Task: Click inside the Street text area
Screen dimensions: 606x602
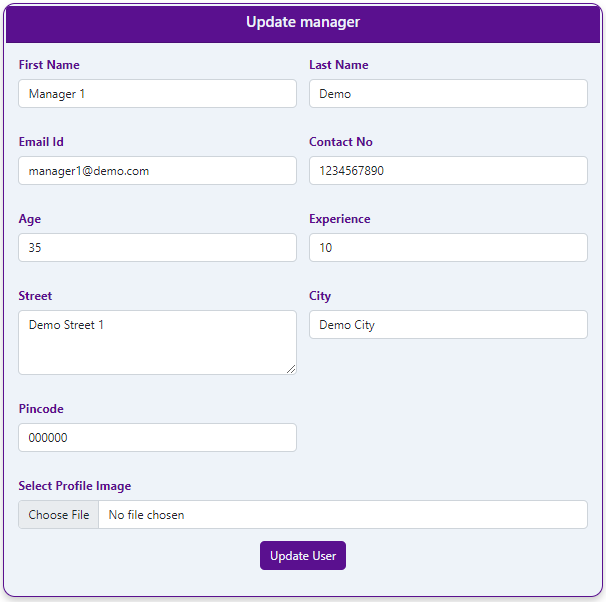Action: pyautogui.click(x=157, y=342)
